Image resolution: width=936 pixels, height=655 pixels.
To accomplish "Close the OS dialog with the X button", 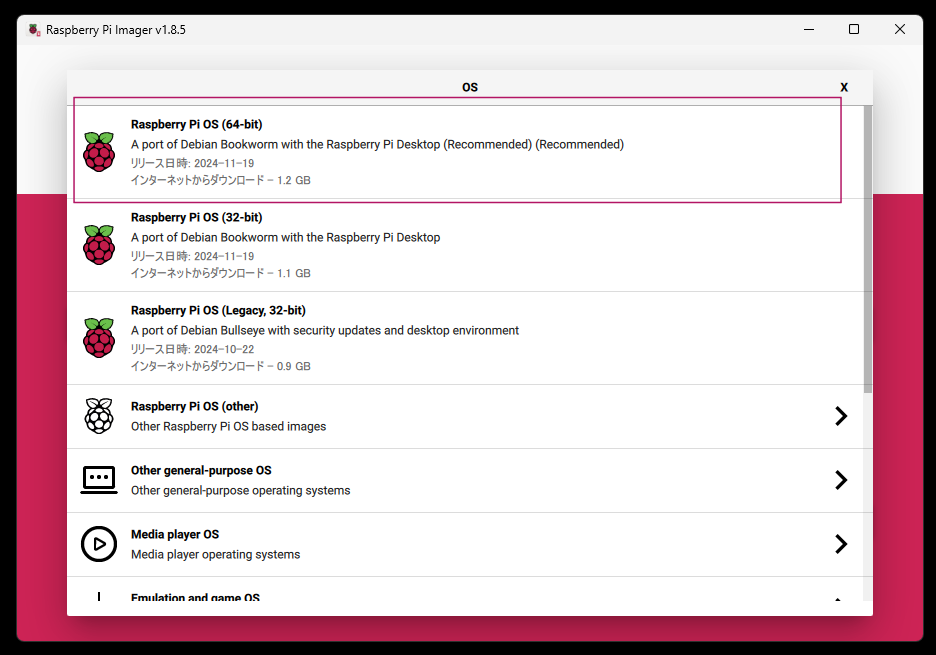I will pyautogui.click(x=844, y=88).
